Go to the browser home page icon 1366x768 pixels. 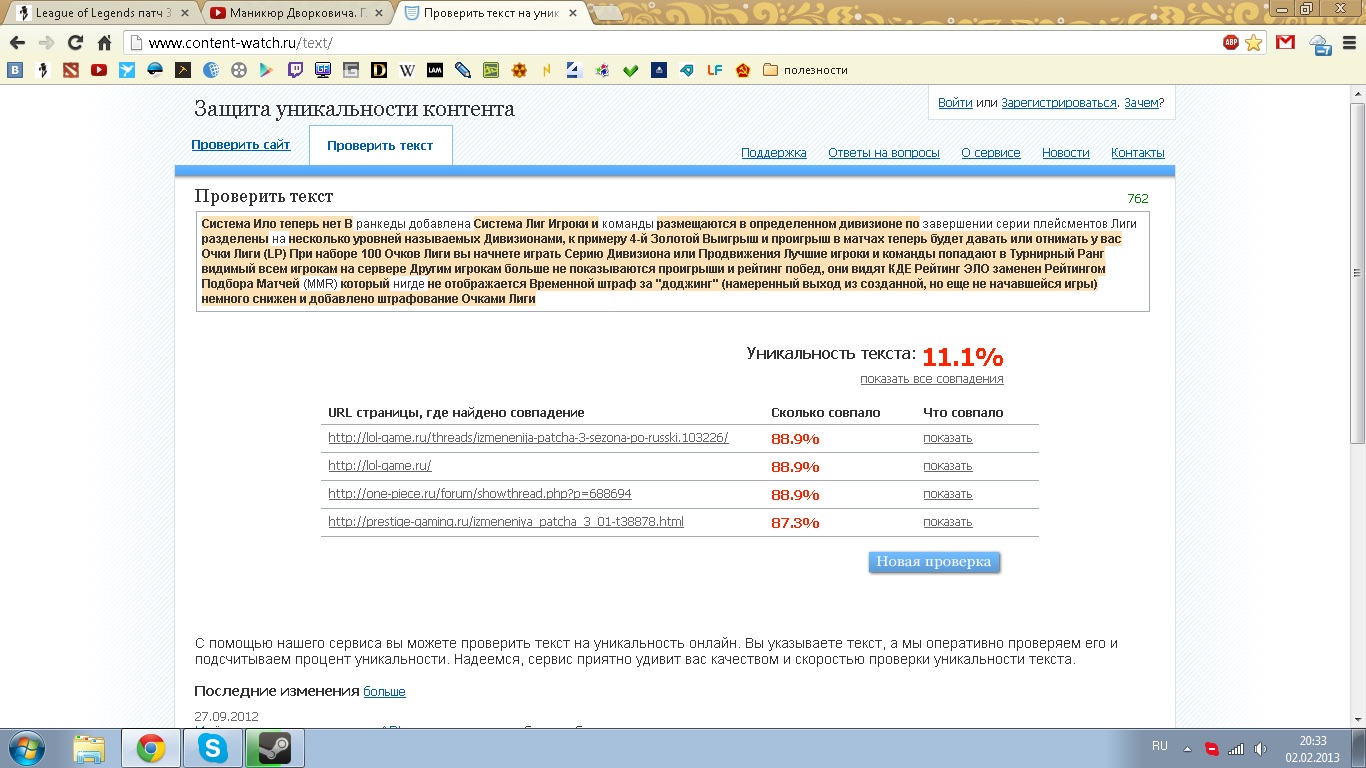(104, 43)
